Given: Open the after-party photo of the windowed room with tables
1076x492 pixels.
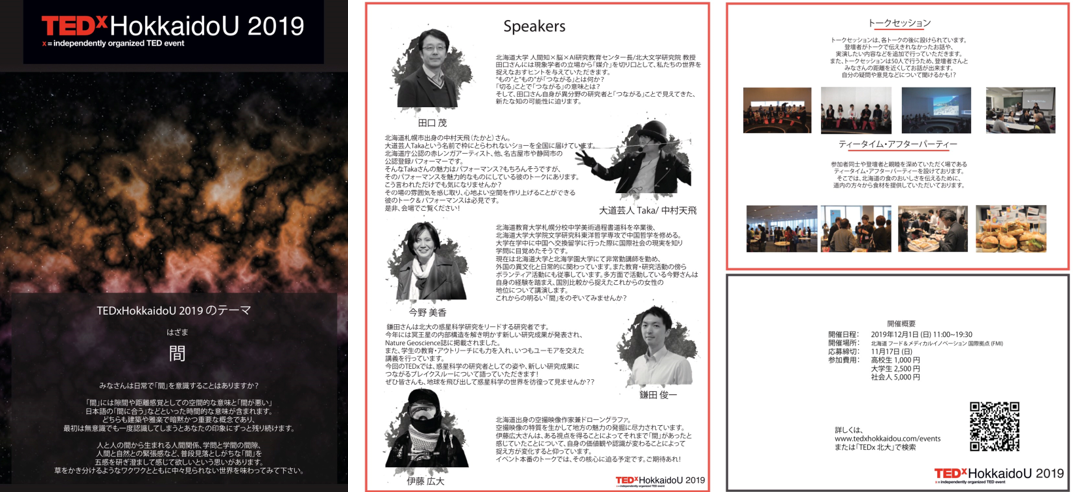Looking at the screenshot, I should pos(781,229).
